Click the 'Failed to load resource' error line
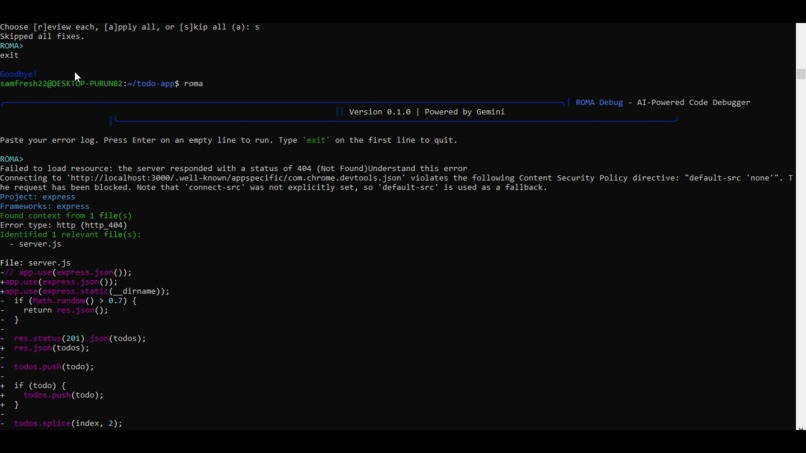This screenshot has height=453, width=806. [233, 168]
